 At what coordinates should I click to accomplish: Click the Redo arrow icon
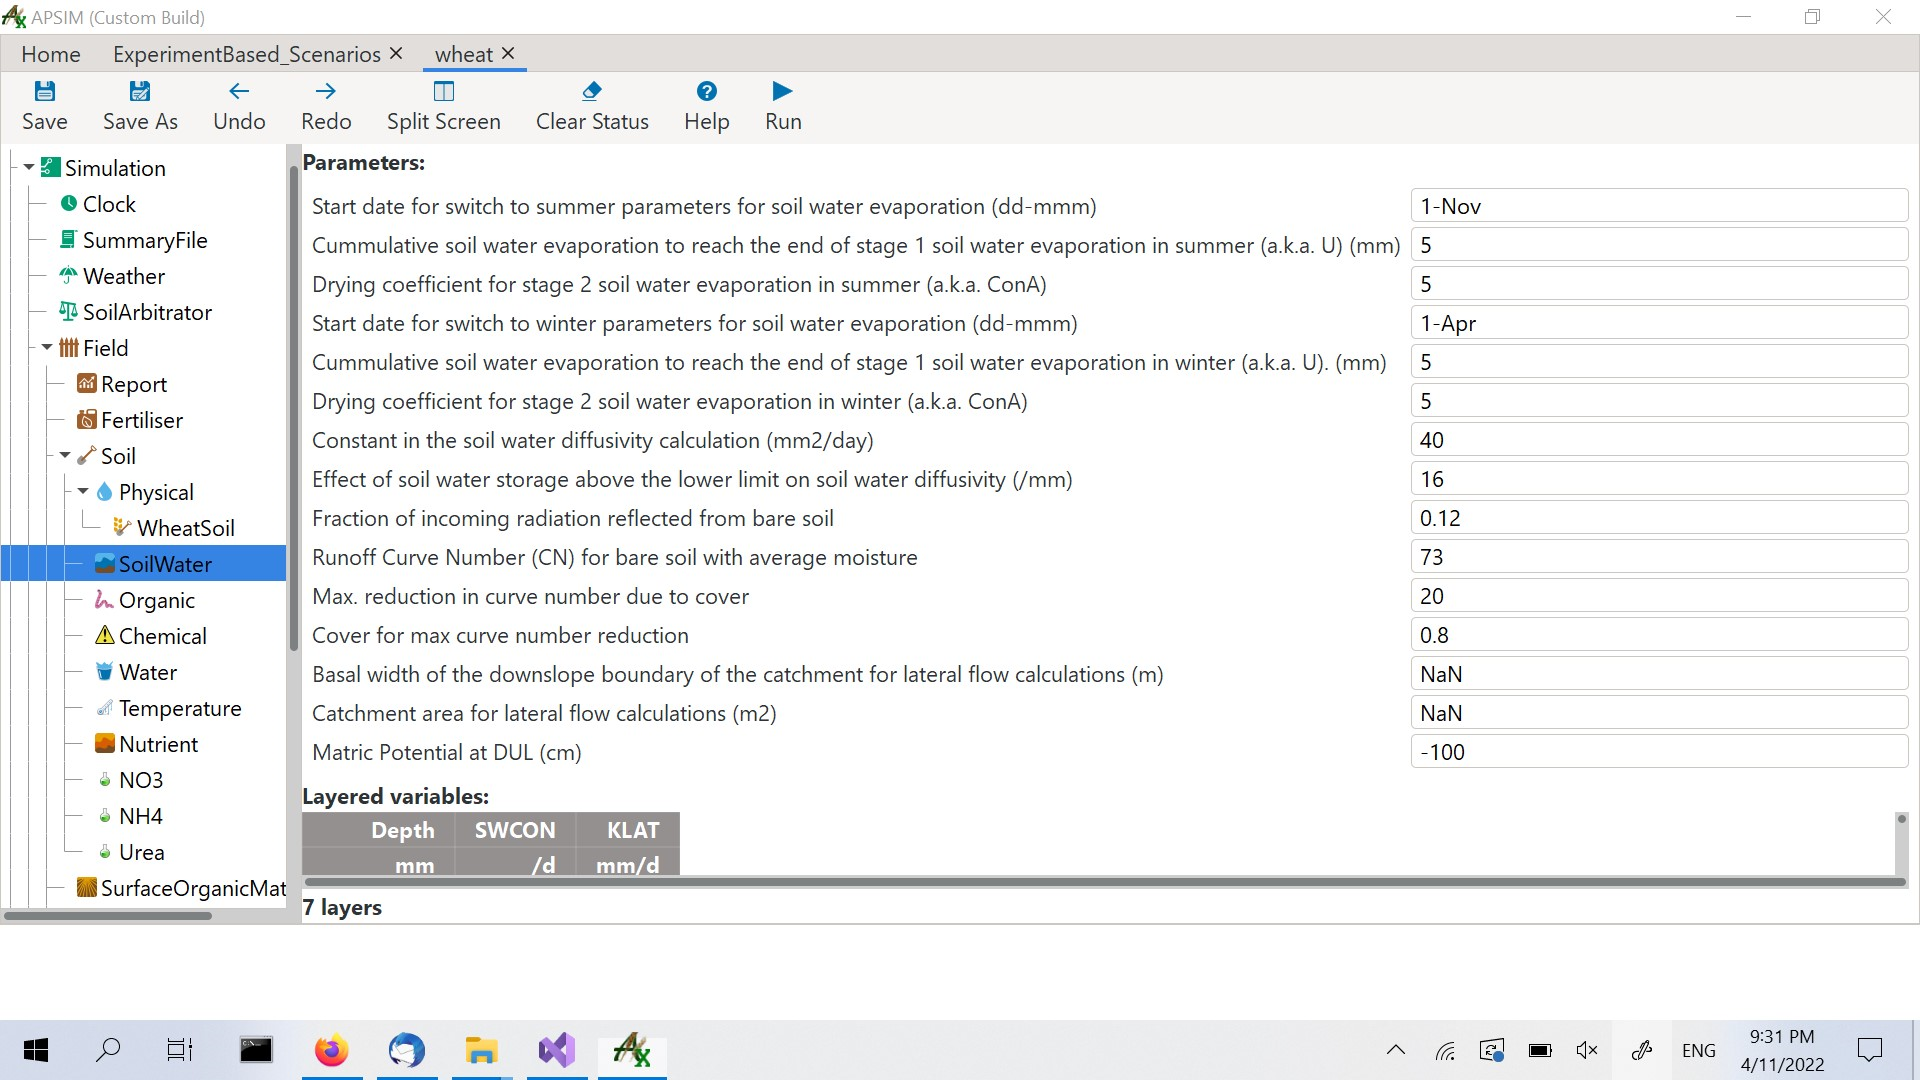point(326,92)
